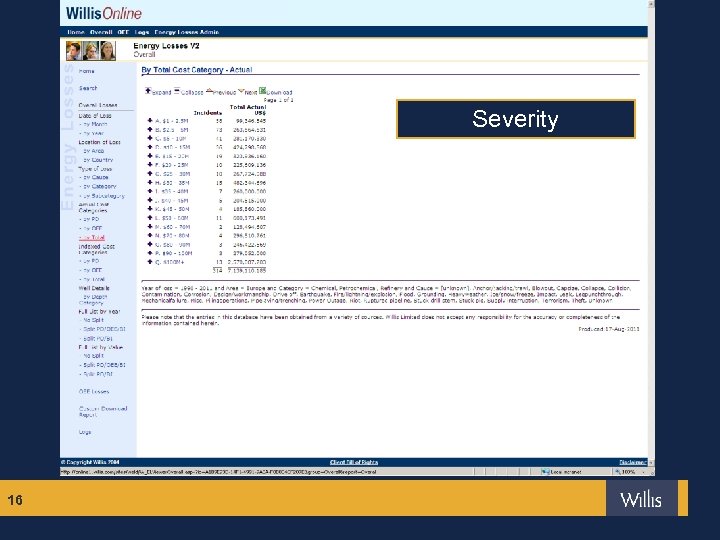Screen dimensions: 720x540
Task: Select Actual Cost Categories by OEE
Action: click(x=92, y=229)
